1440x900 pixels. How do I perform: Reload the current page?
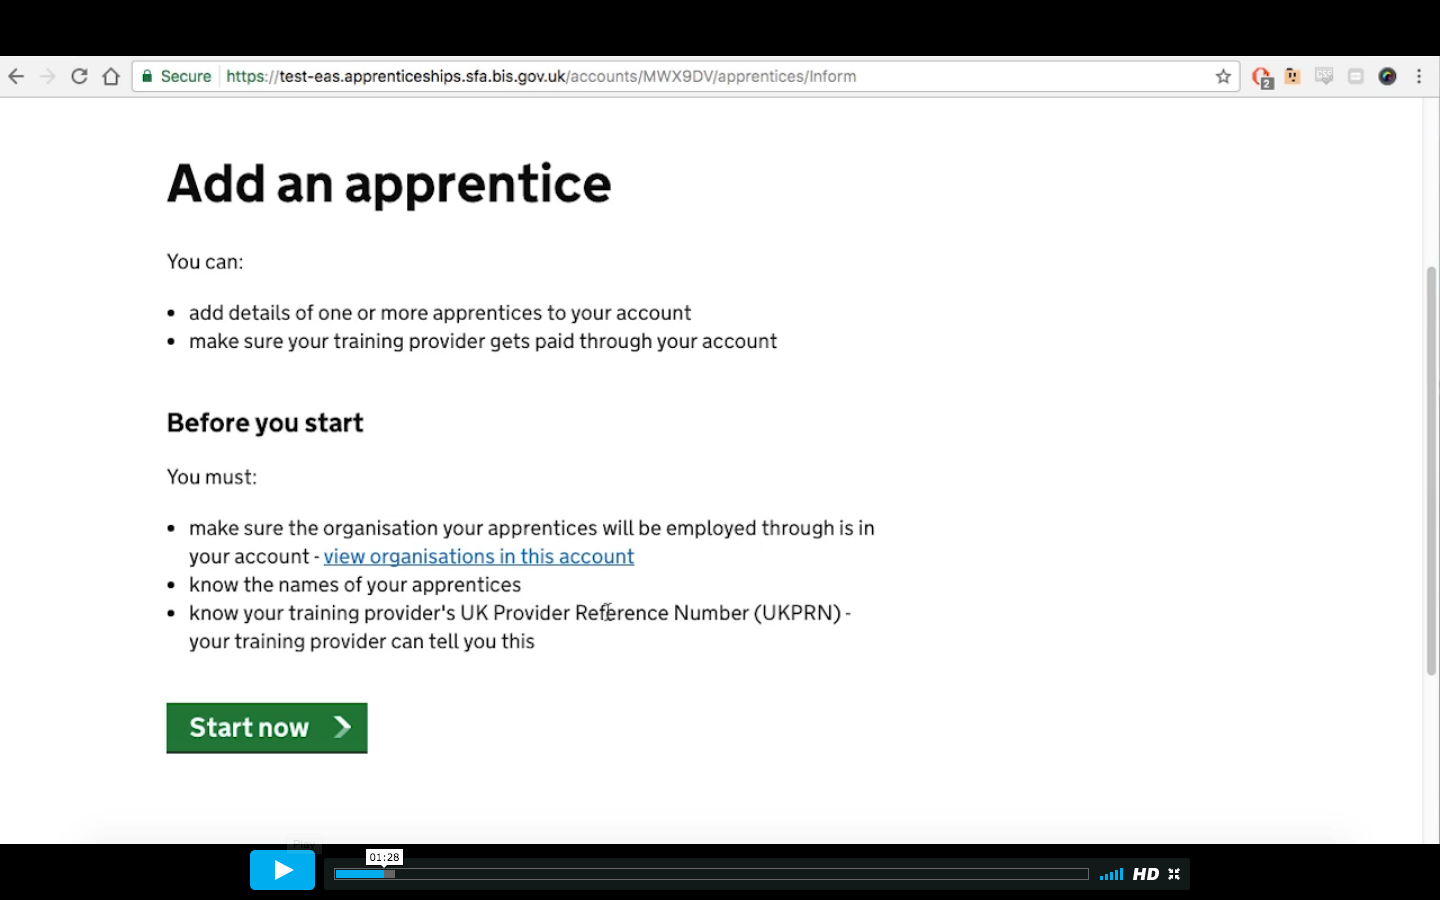tap(80, 75)
